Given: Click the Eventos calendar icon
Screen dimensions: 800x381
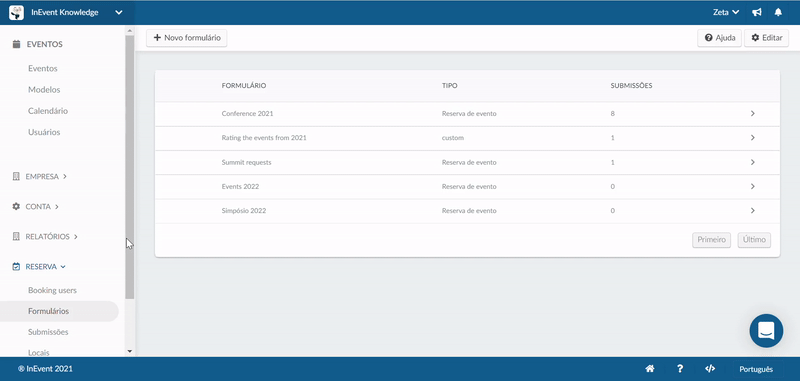Looking at the screenshot, I should tap(16, 44).
